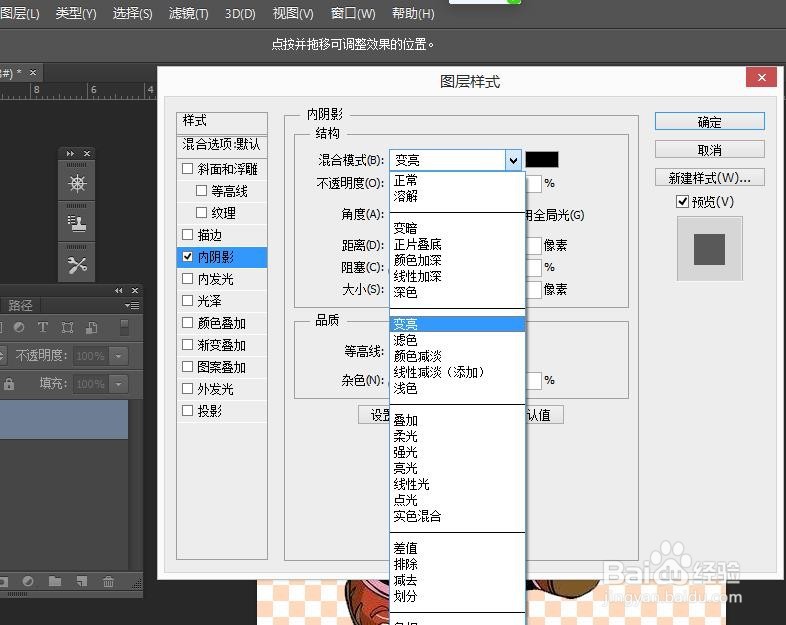Enable Bevel and Emboss checkbox
This screenshot has height=625, width=786.
pos(187,168)
